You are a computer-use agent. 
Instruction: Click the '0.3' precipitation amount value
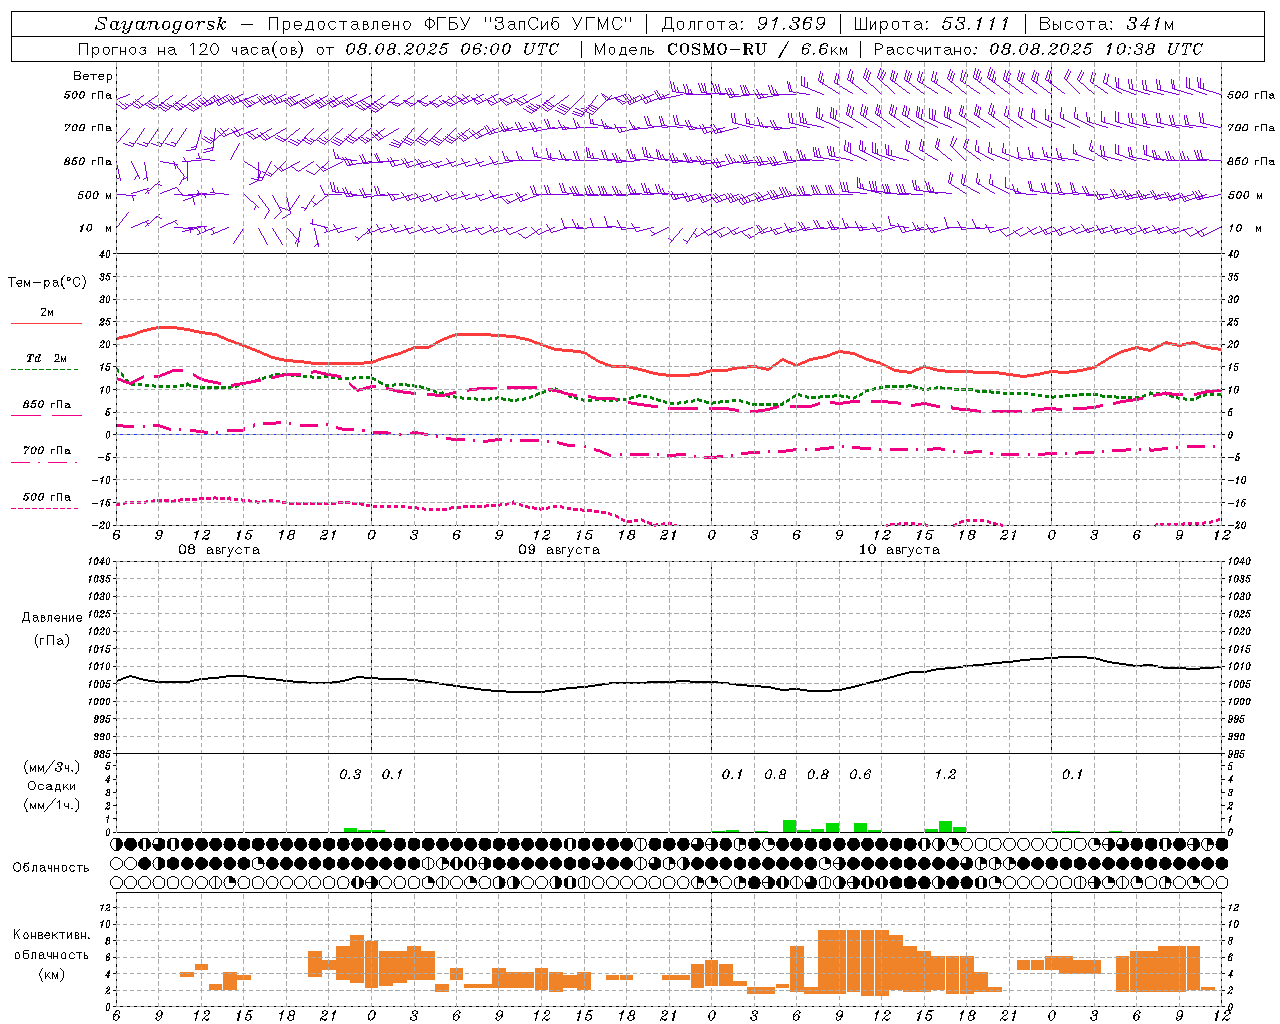(x=350, y=774)
